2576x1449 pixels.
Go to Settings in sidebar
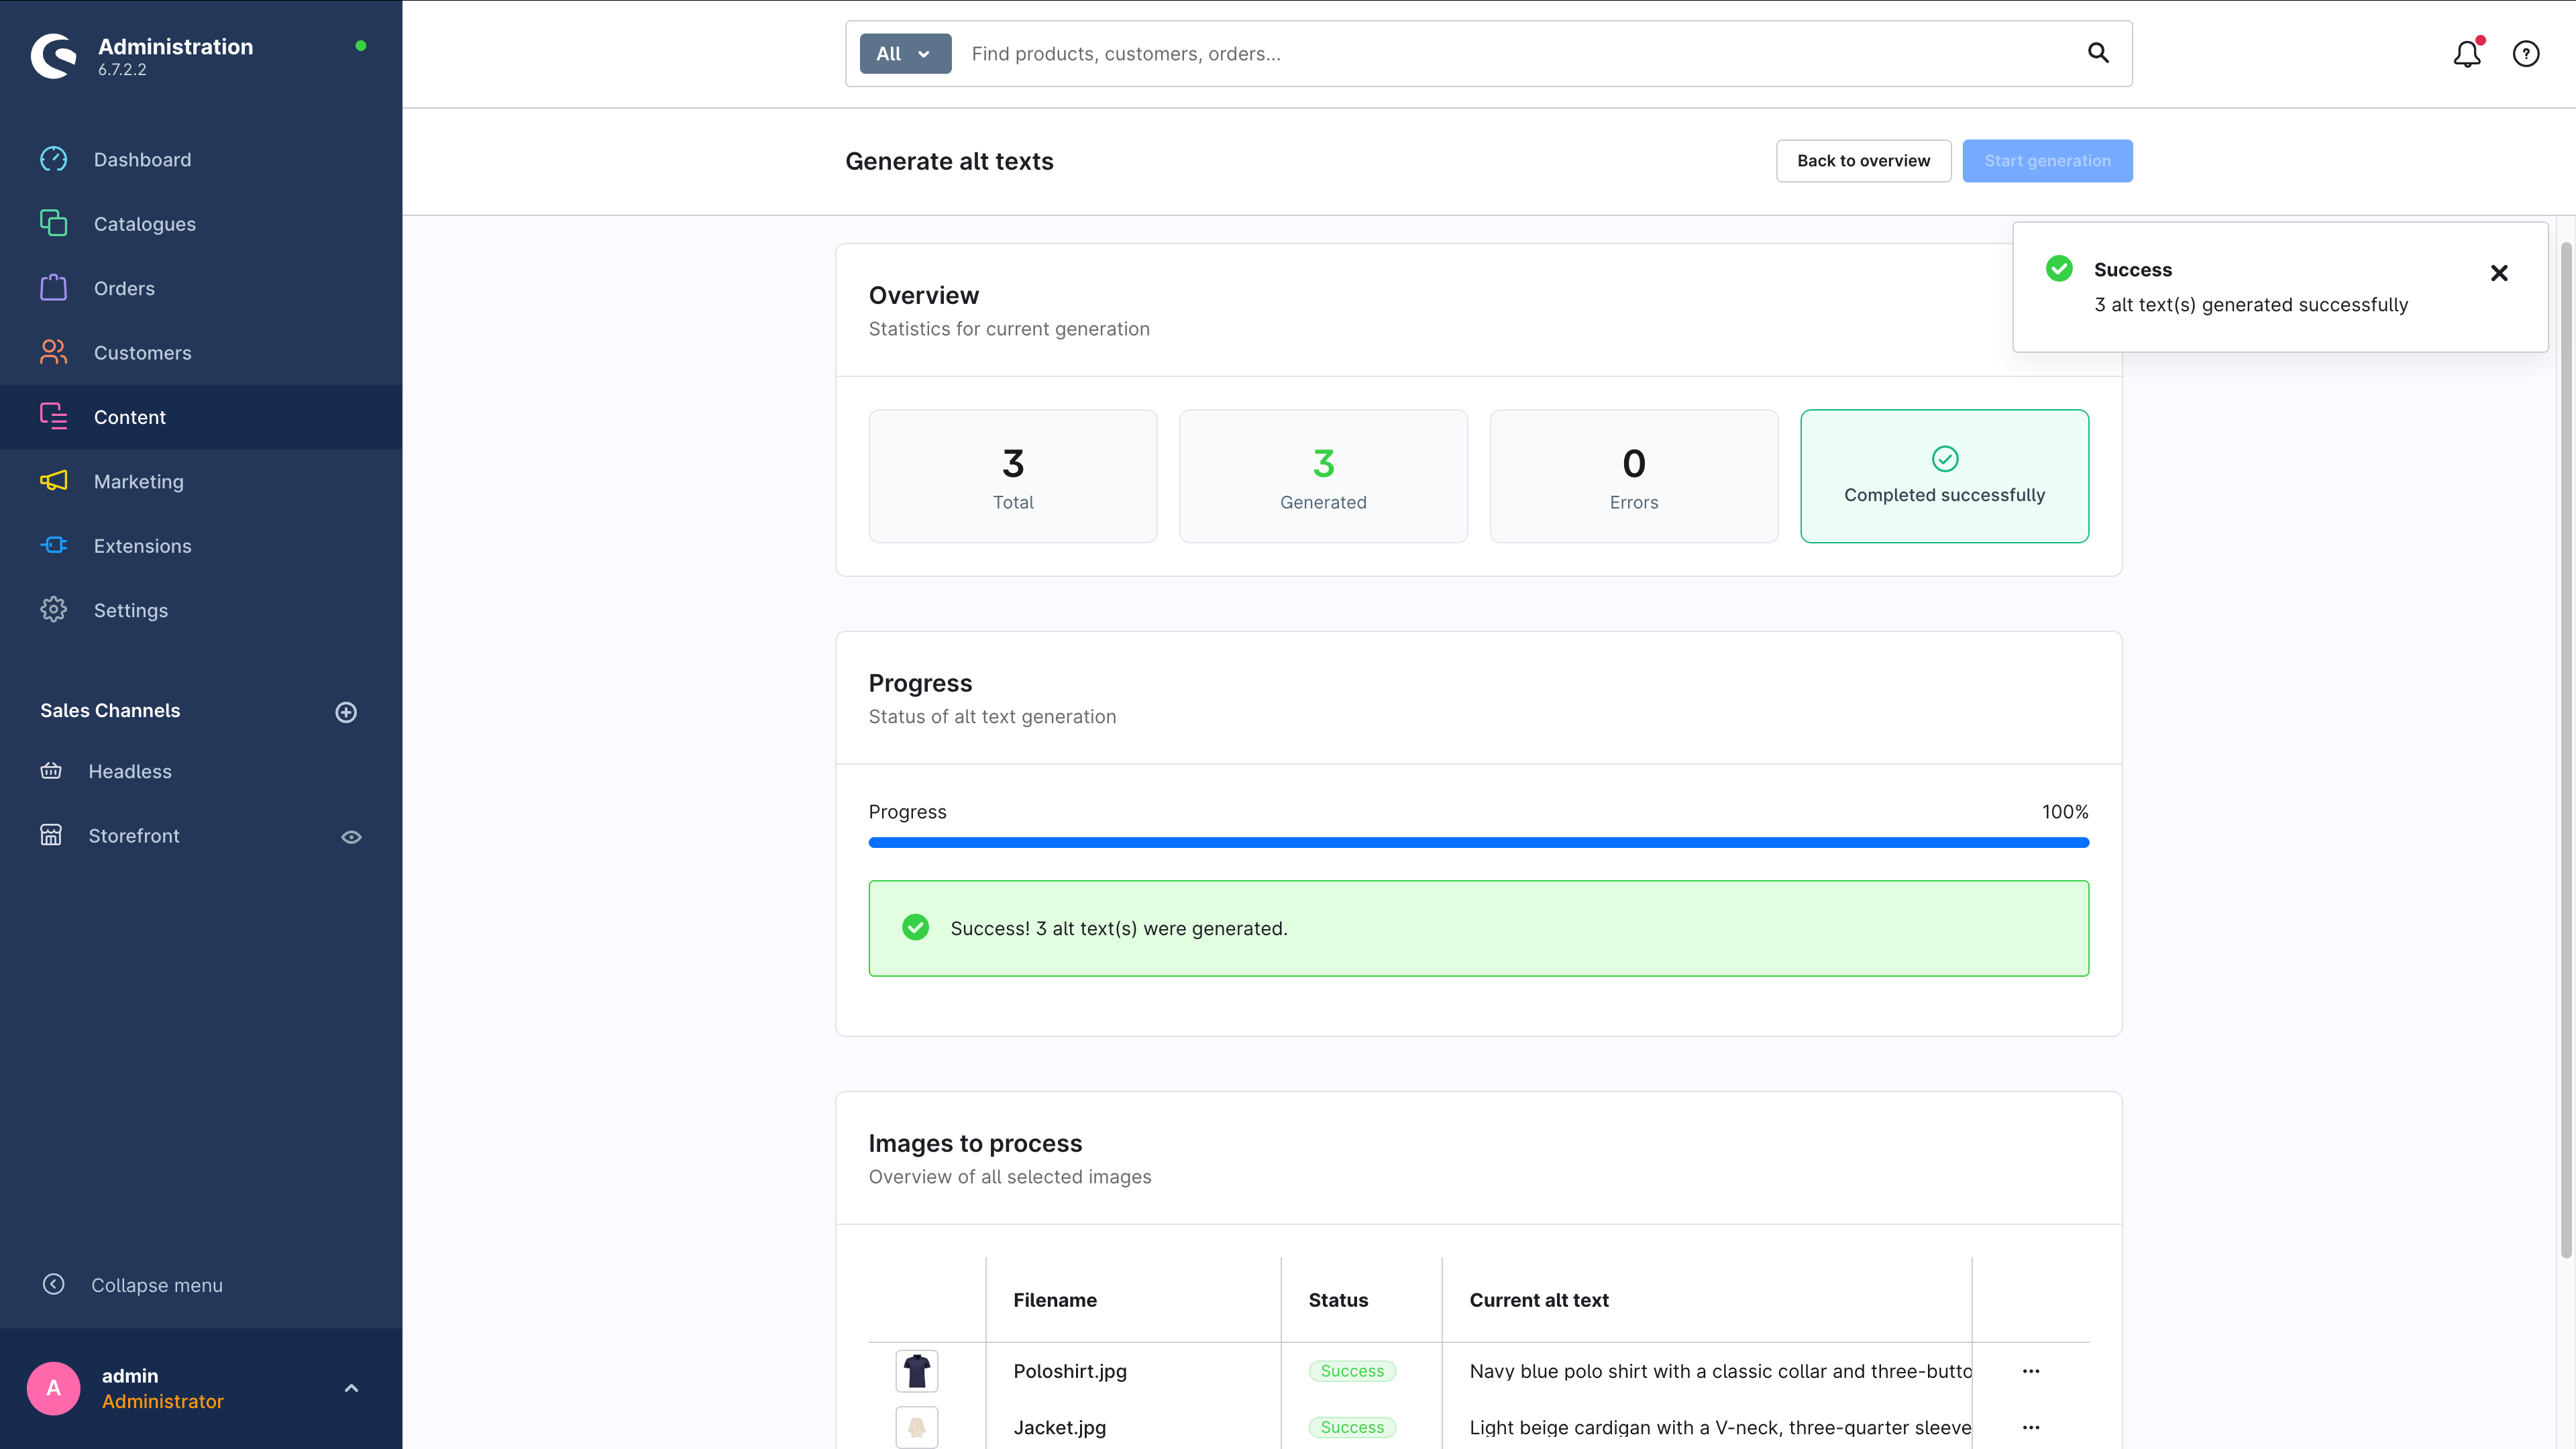pos(131,610)
